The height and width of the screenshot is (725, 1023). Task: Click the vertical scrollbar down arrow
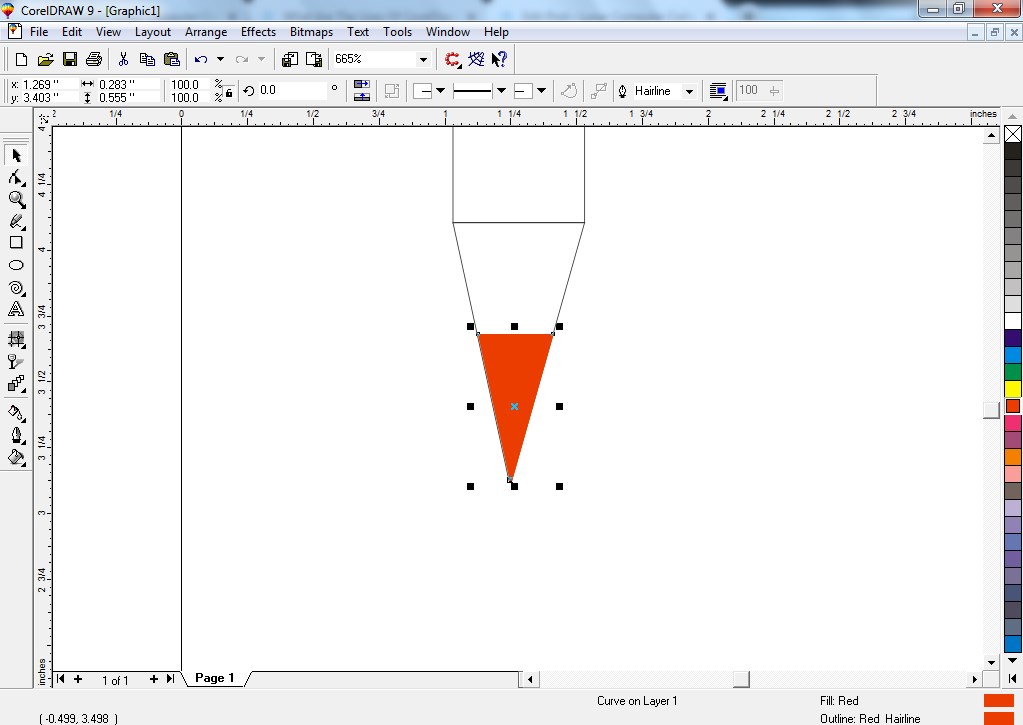point(991,662)
